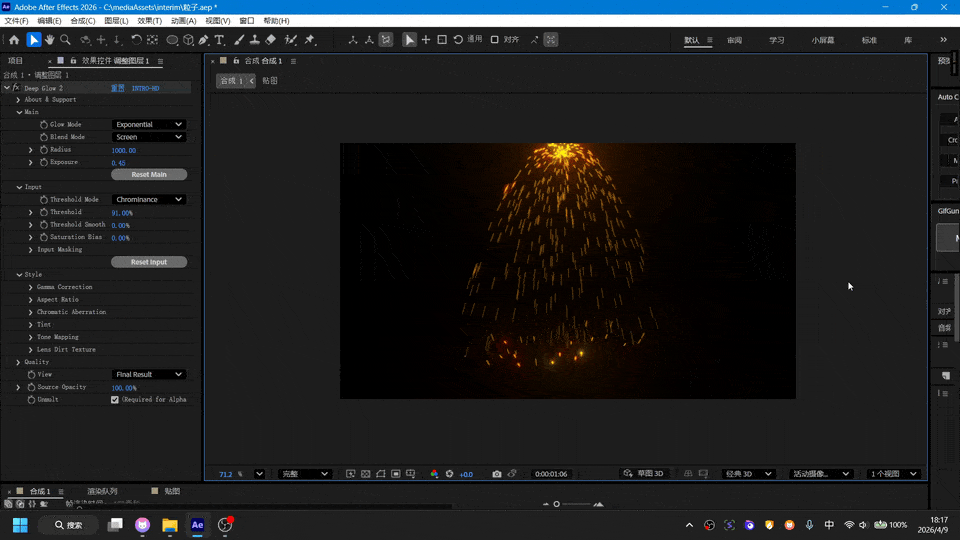This screenshot has height=540, width=960.
Task: Select the Type text tool
Action: click(x=220, y=40)
